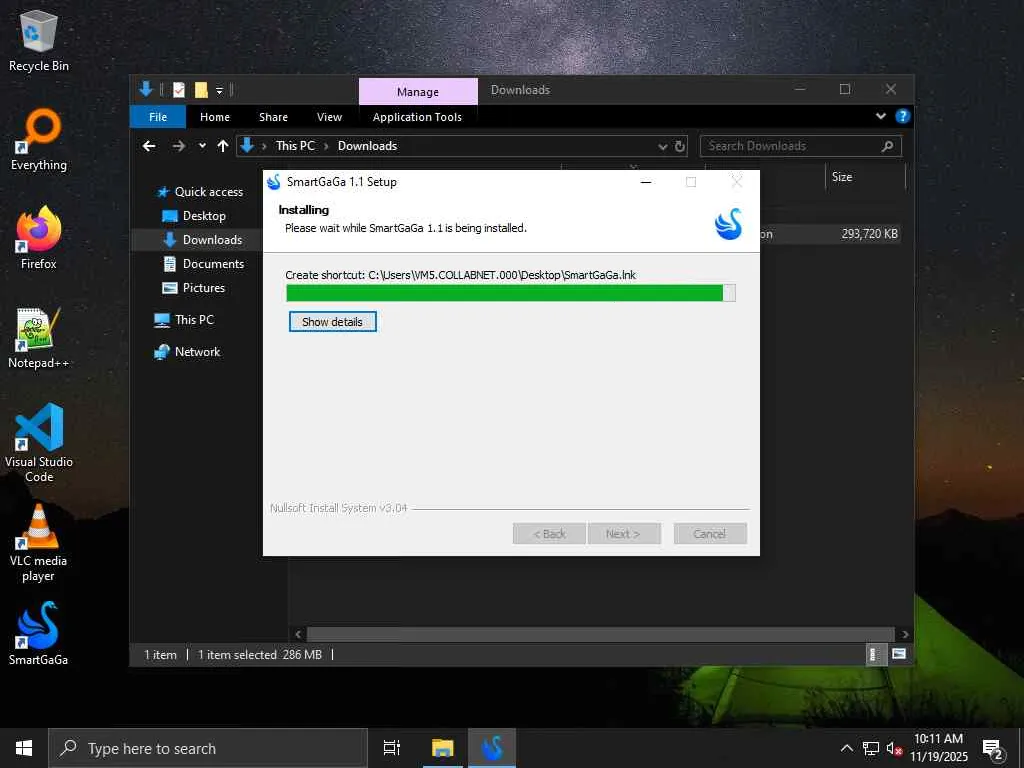
Task: Click the chevron after This PC in address bar
Action: (327, 146)
